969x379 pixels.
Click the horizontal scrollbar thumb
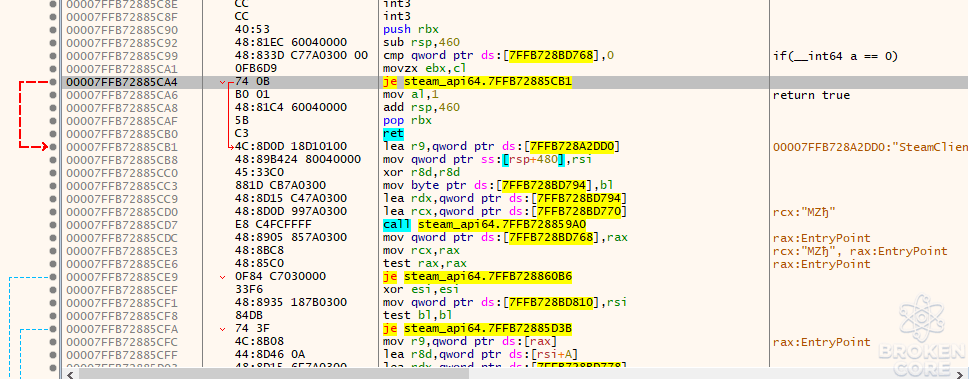(273, 373)
